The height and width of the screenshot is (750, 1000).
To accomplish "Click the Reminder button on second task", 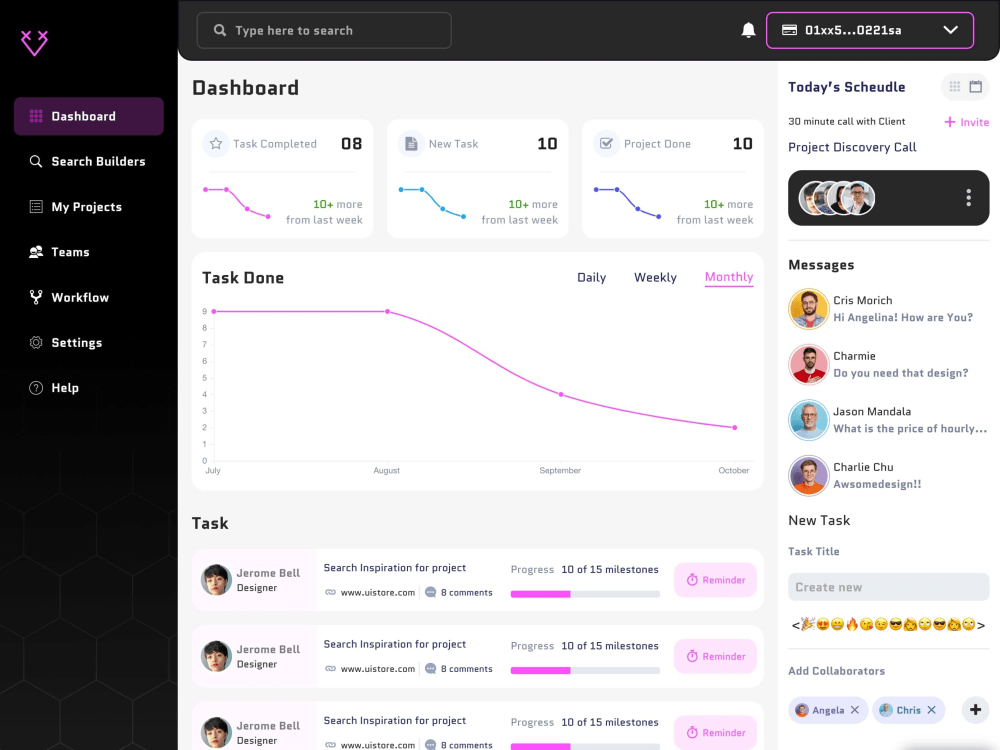I will tap(715, 656).
